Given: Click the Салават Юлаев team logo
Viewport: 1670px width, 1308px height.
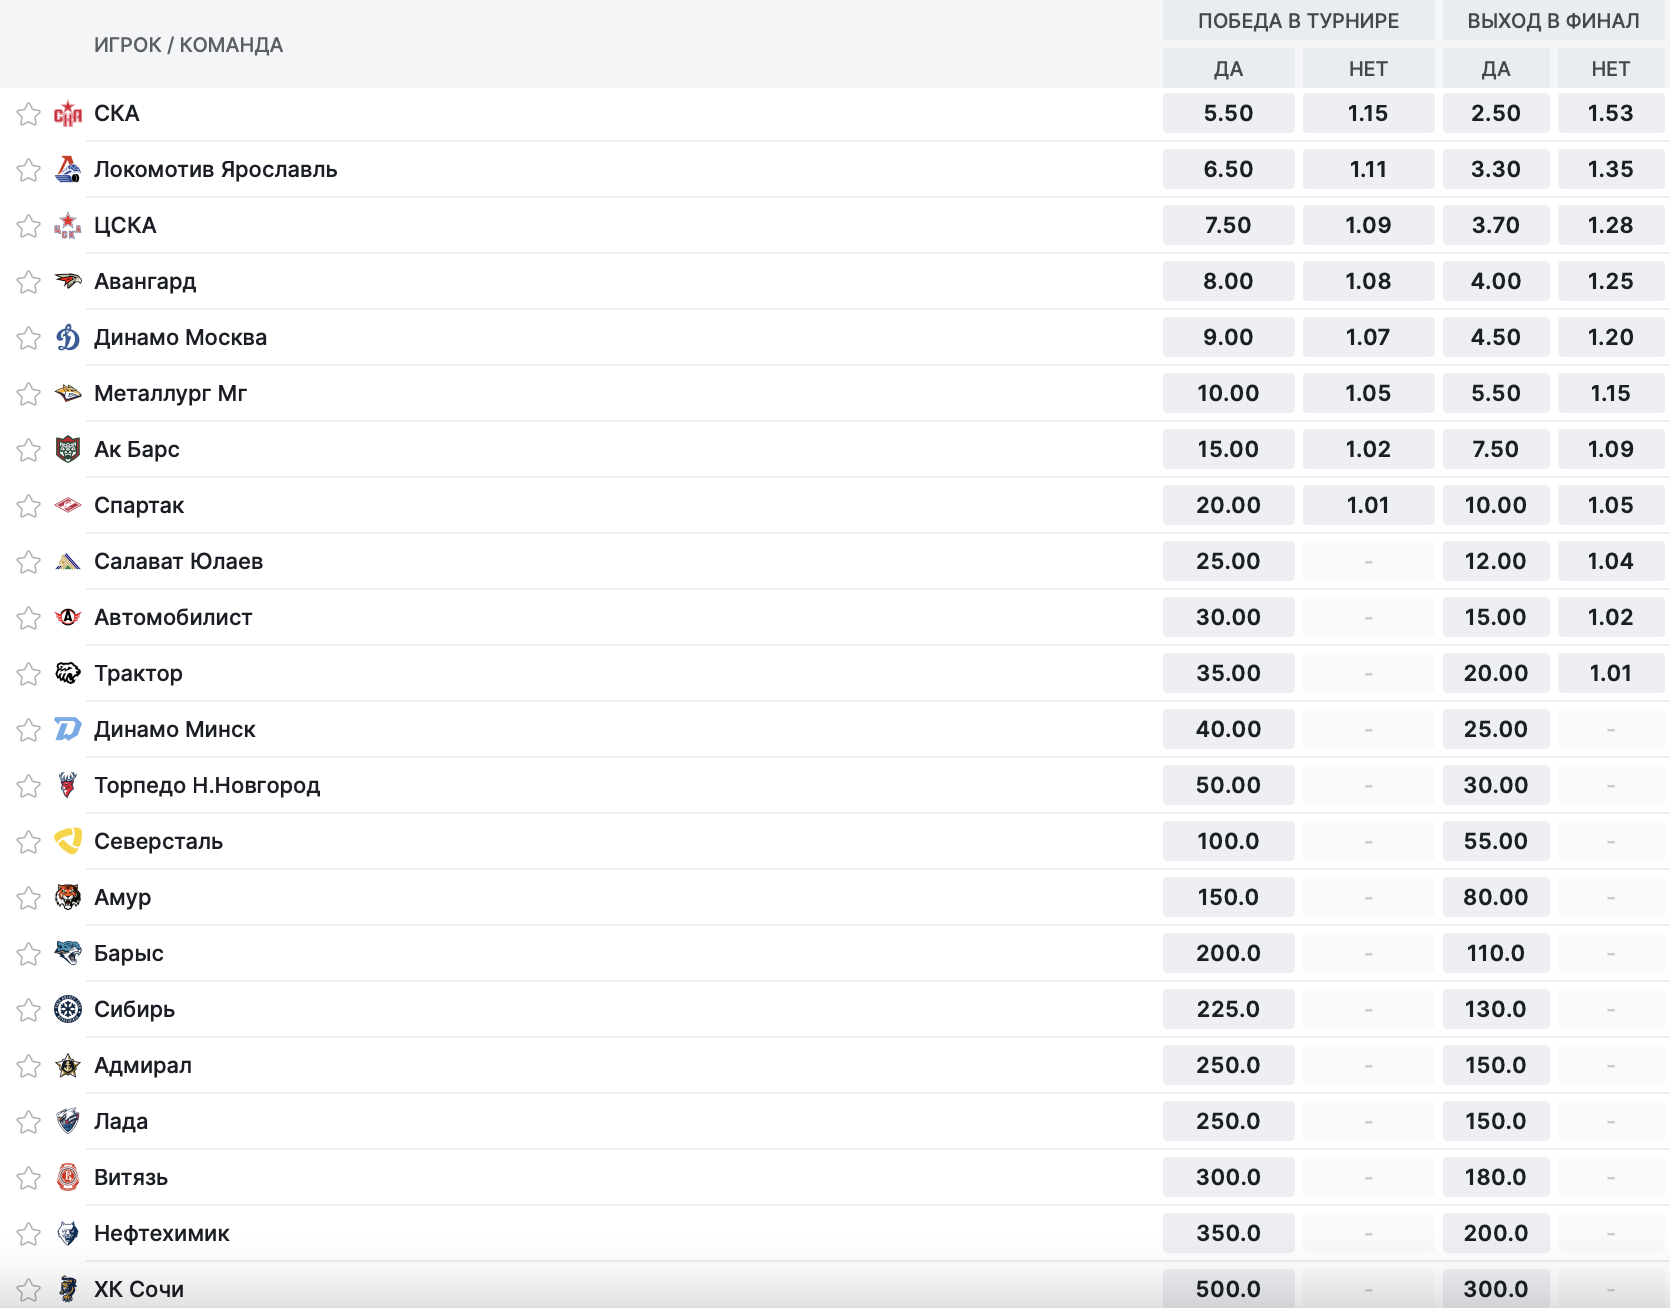Looking at the screenshot, I should pos(68,562).
